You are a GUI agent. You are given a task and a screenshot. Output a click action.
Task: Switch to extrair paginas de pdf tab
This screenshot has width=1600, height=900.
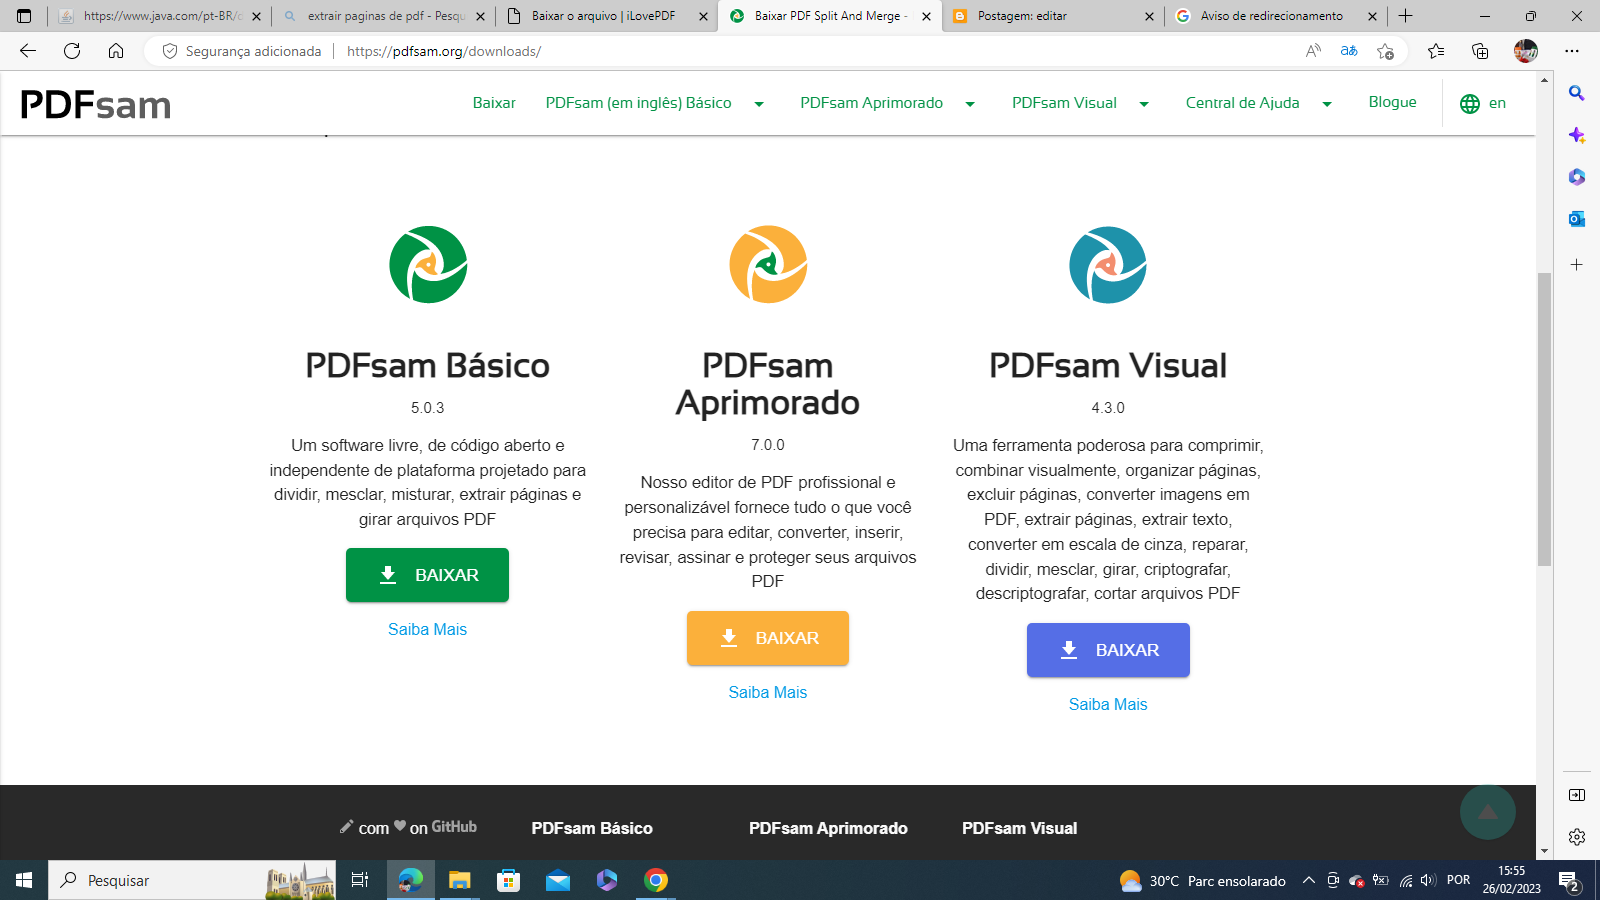coord(384,16)
